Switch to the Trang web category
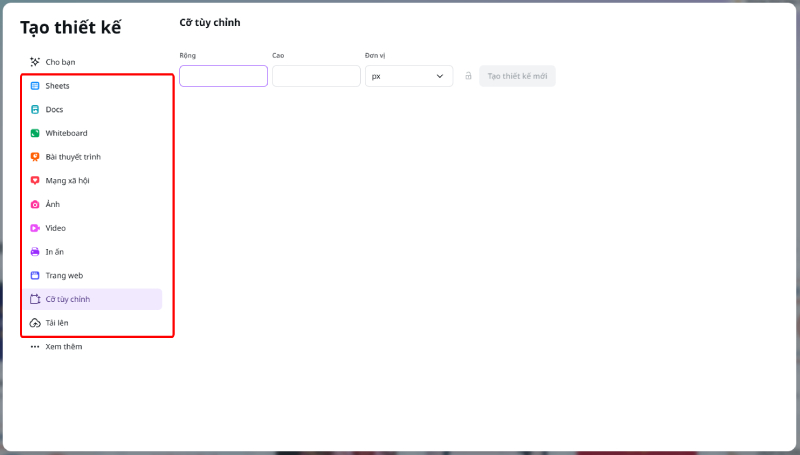Image resolution: width=800 pixels, height=455 pixels. click(x=64, y=275)
